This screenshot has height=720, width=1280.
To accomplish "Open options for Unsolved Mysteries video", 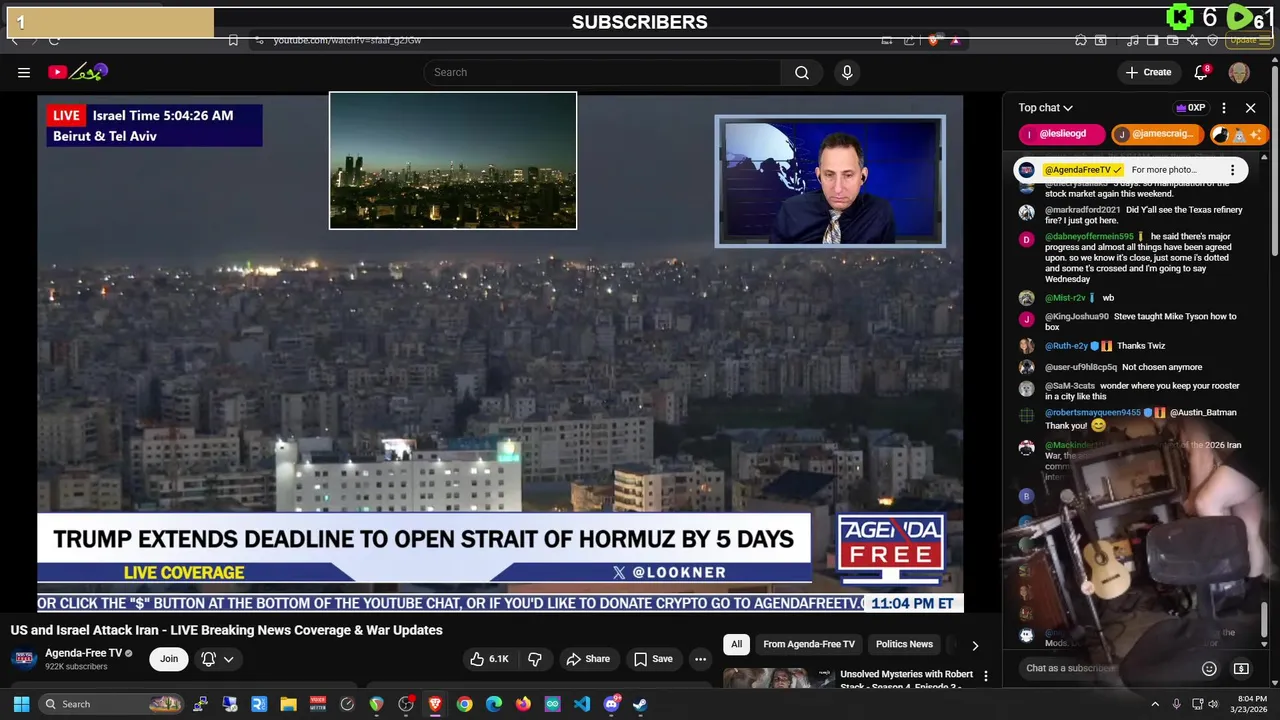I will tap(986, 676).
